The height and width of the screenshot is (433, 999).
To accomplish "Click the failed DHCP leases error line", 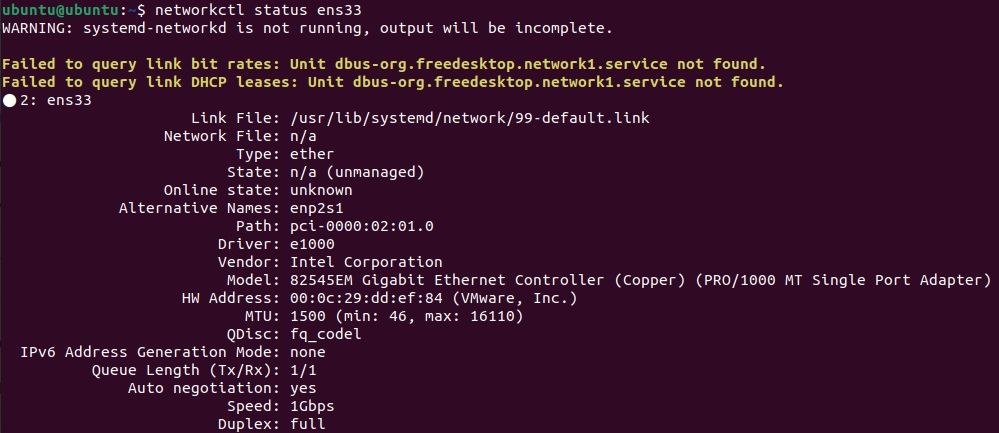I will [x=392, y=82].
